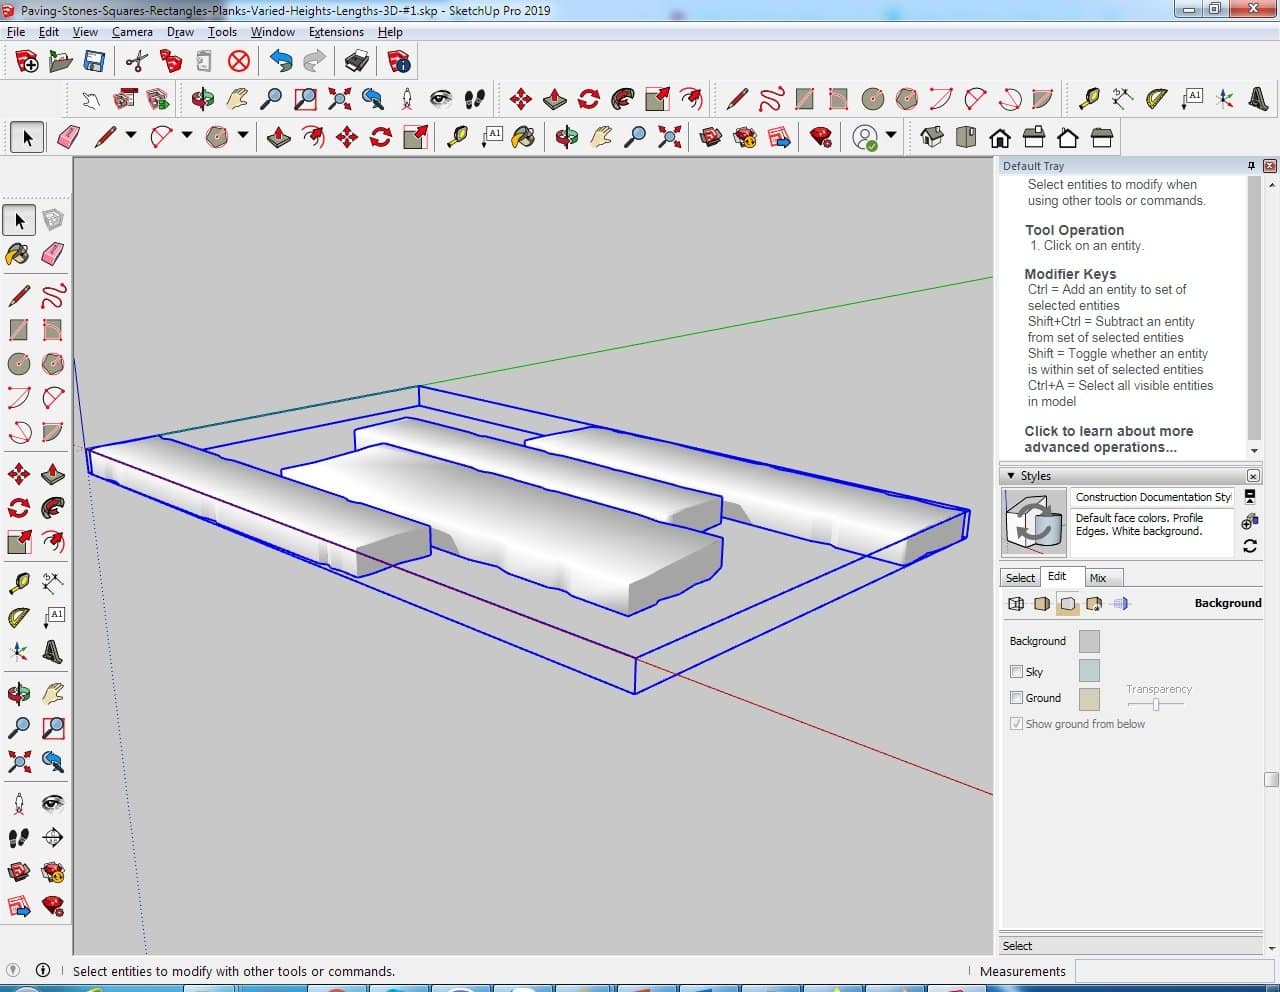
Task: Switch to the Mix tab
Action: point(1097,578)
